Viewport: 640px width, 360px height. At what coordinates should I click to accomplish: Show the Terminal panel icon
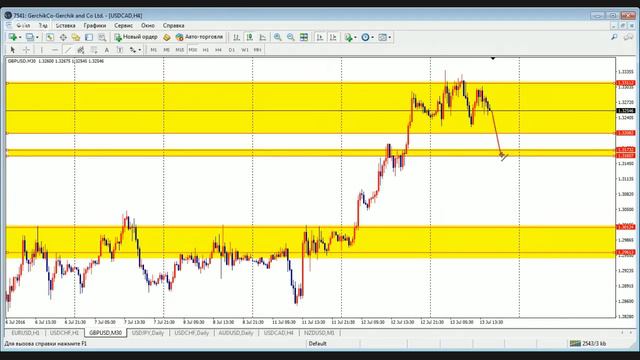[89, 37]
